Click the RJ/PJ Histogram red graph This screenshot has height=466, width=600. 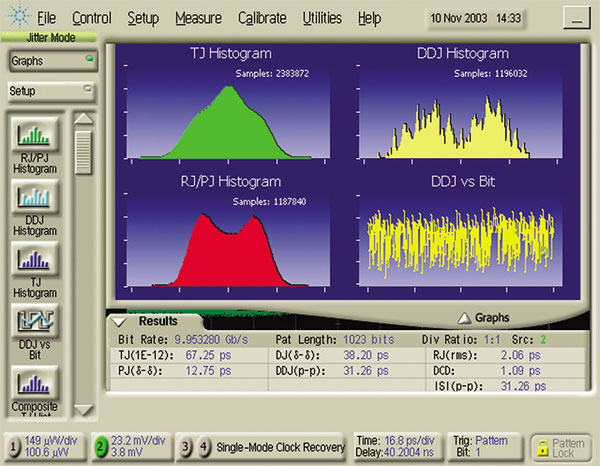coord(228,240)
